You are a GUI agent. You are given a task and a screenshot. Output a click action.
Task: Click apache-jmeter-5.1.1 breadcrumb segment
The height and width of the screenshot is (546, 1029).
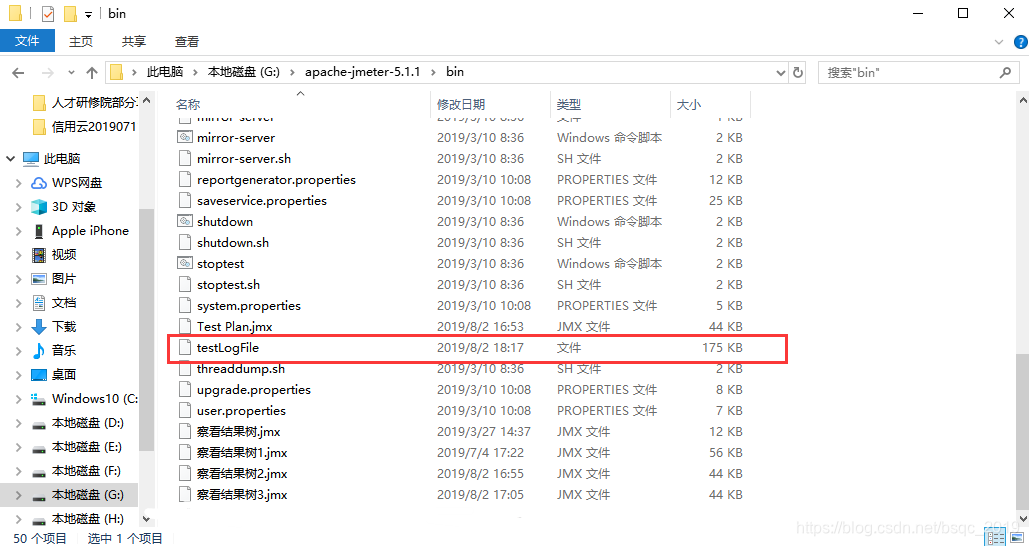coord(362,72)
